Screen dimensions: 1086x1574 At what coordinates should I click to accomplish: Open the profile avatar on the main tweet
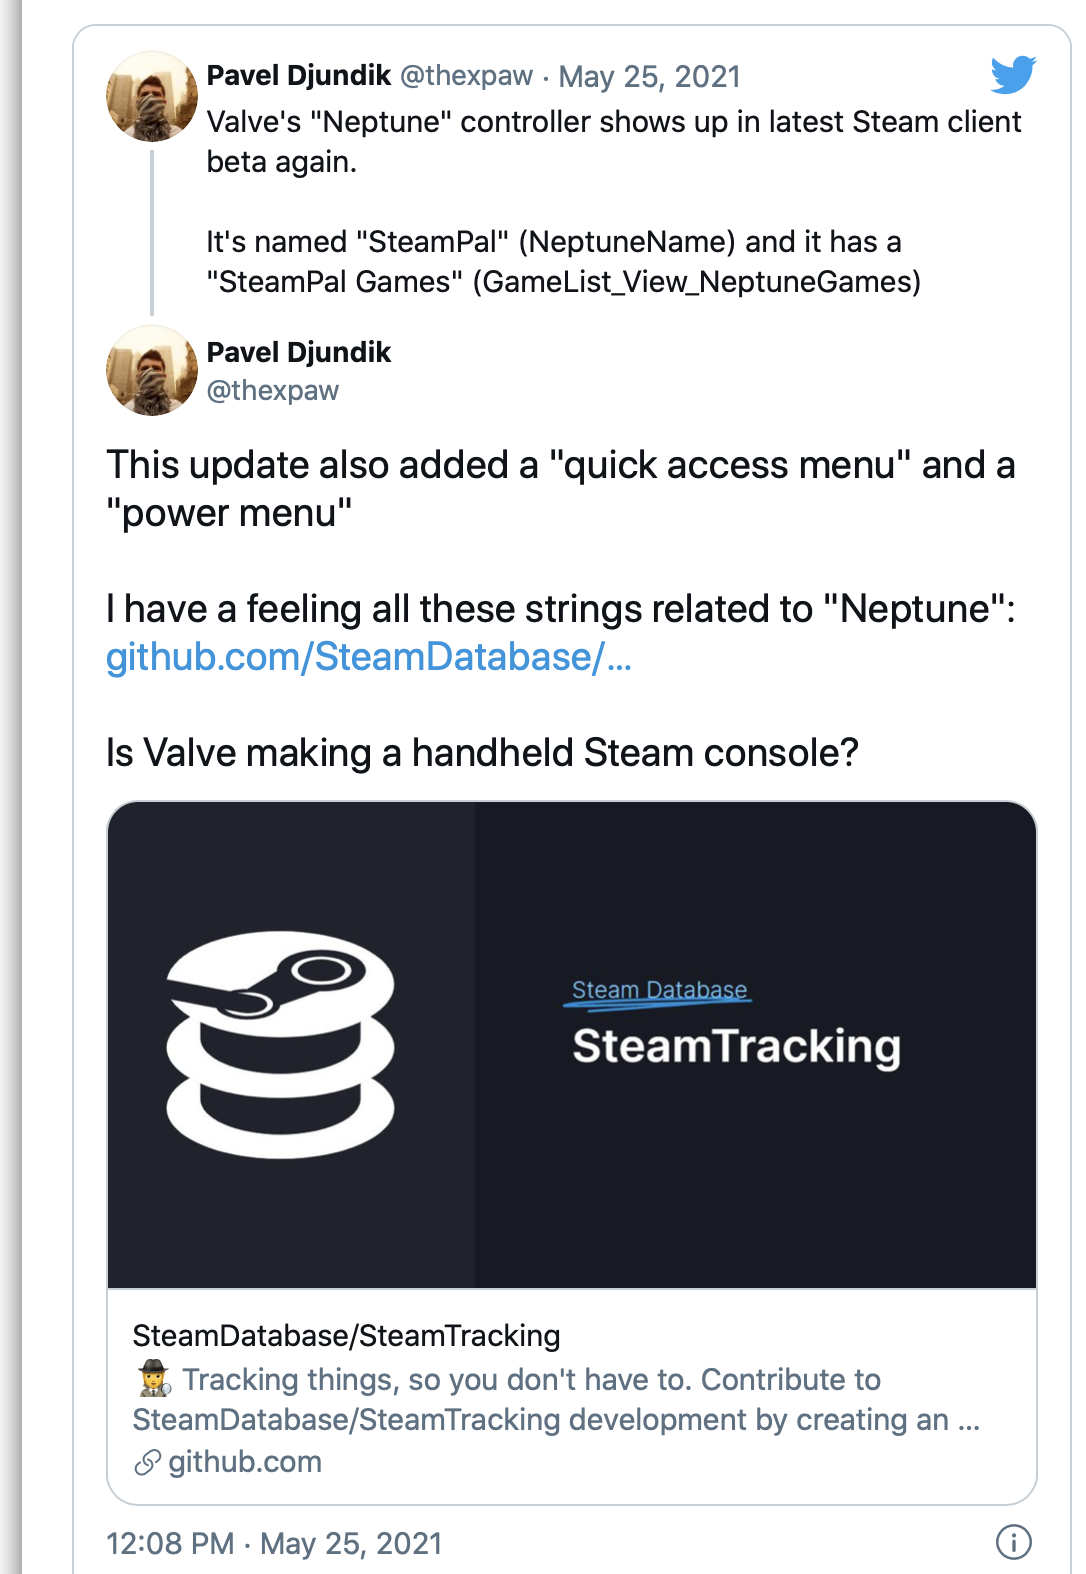[152, 370]
